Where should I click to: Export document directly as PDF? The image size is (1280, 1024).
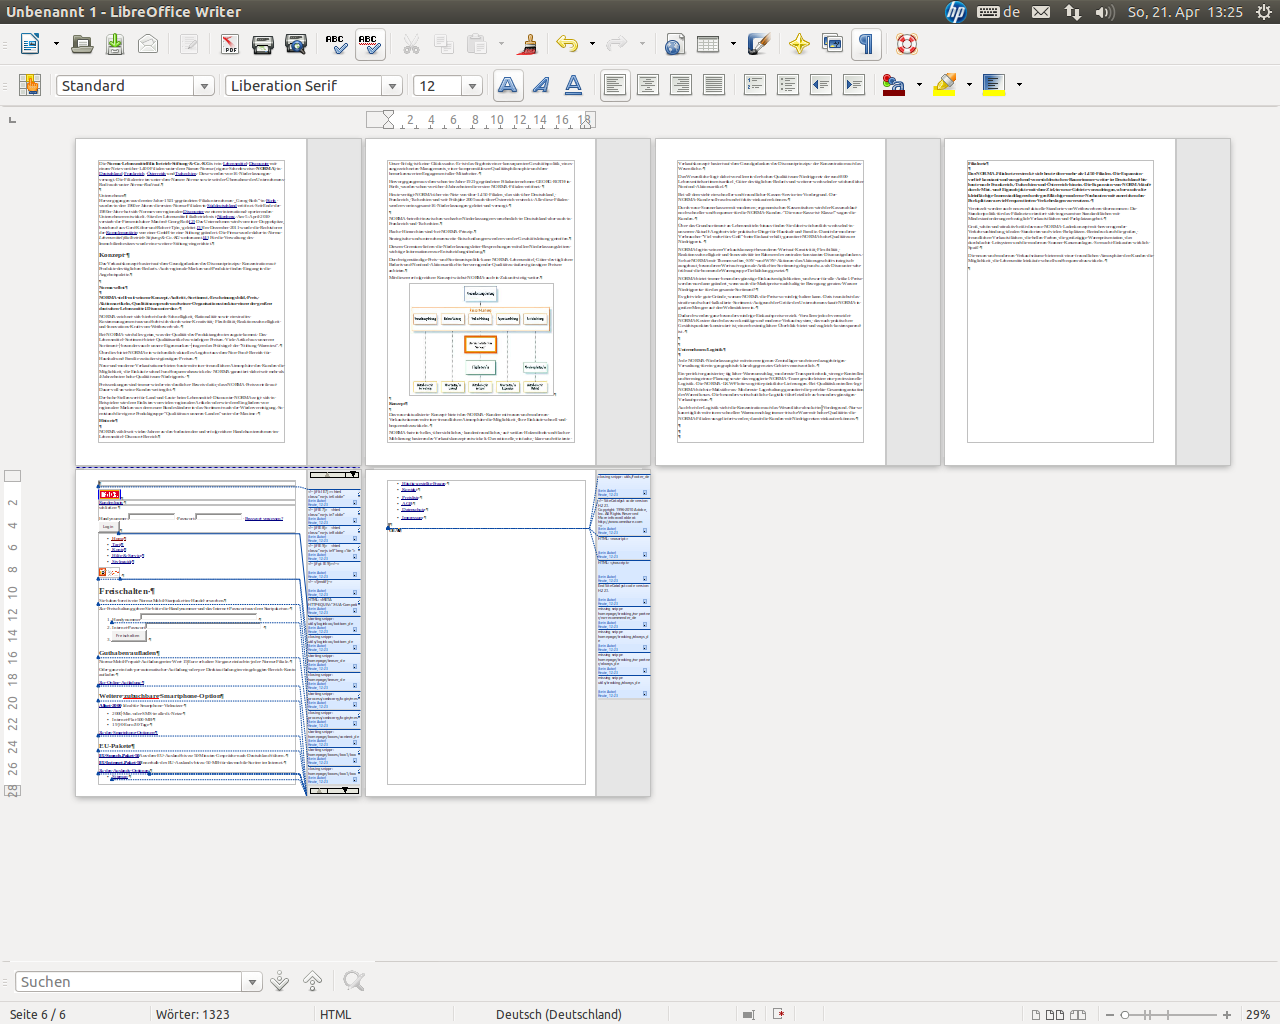pyautogui.click(x=230, y=44)
